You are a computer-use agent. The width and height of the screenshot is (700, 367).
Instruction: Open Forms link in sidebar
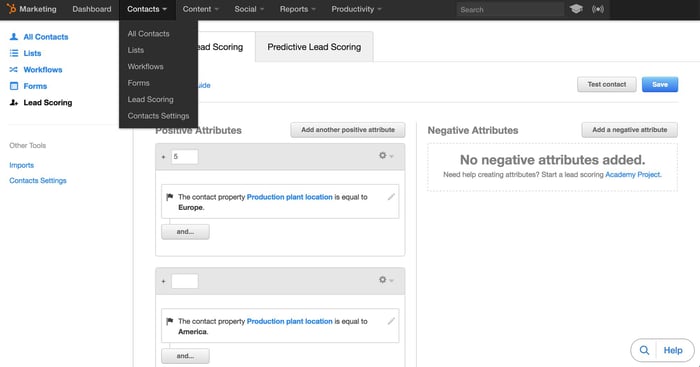coord(35,86)
